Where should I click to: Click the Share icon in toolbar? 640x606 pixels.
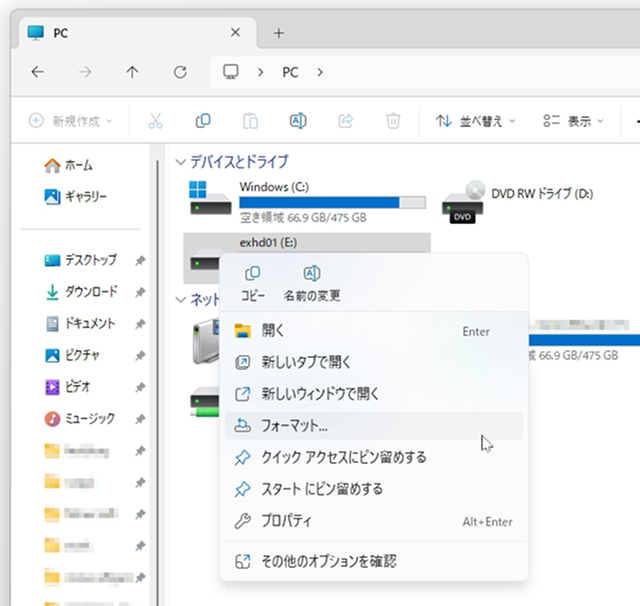click(346, 121)
